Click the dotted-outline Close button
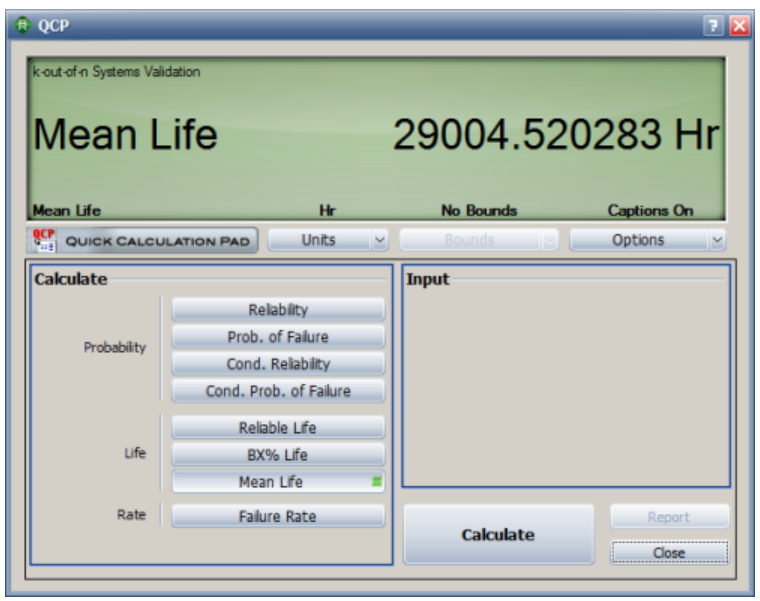This screenshot has height=601, width=760. 669,553
